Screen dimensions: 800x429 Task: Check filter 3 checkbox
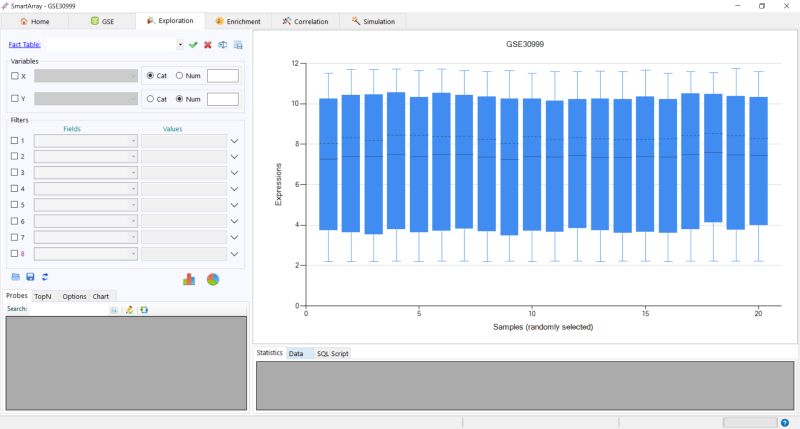click(15, 172)
